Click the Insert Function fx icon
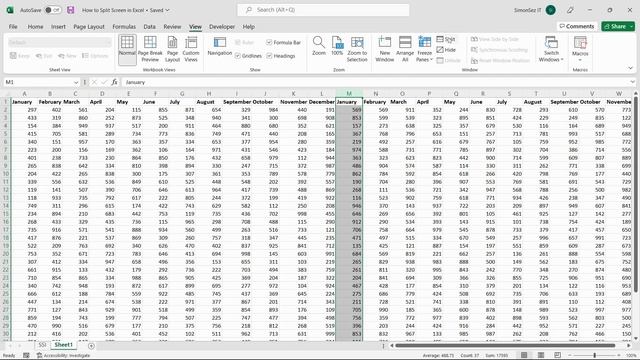 (x=114, y=82)
